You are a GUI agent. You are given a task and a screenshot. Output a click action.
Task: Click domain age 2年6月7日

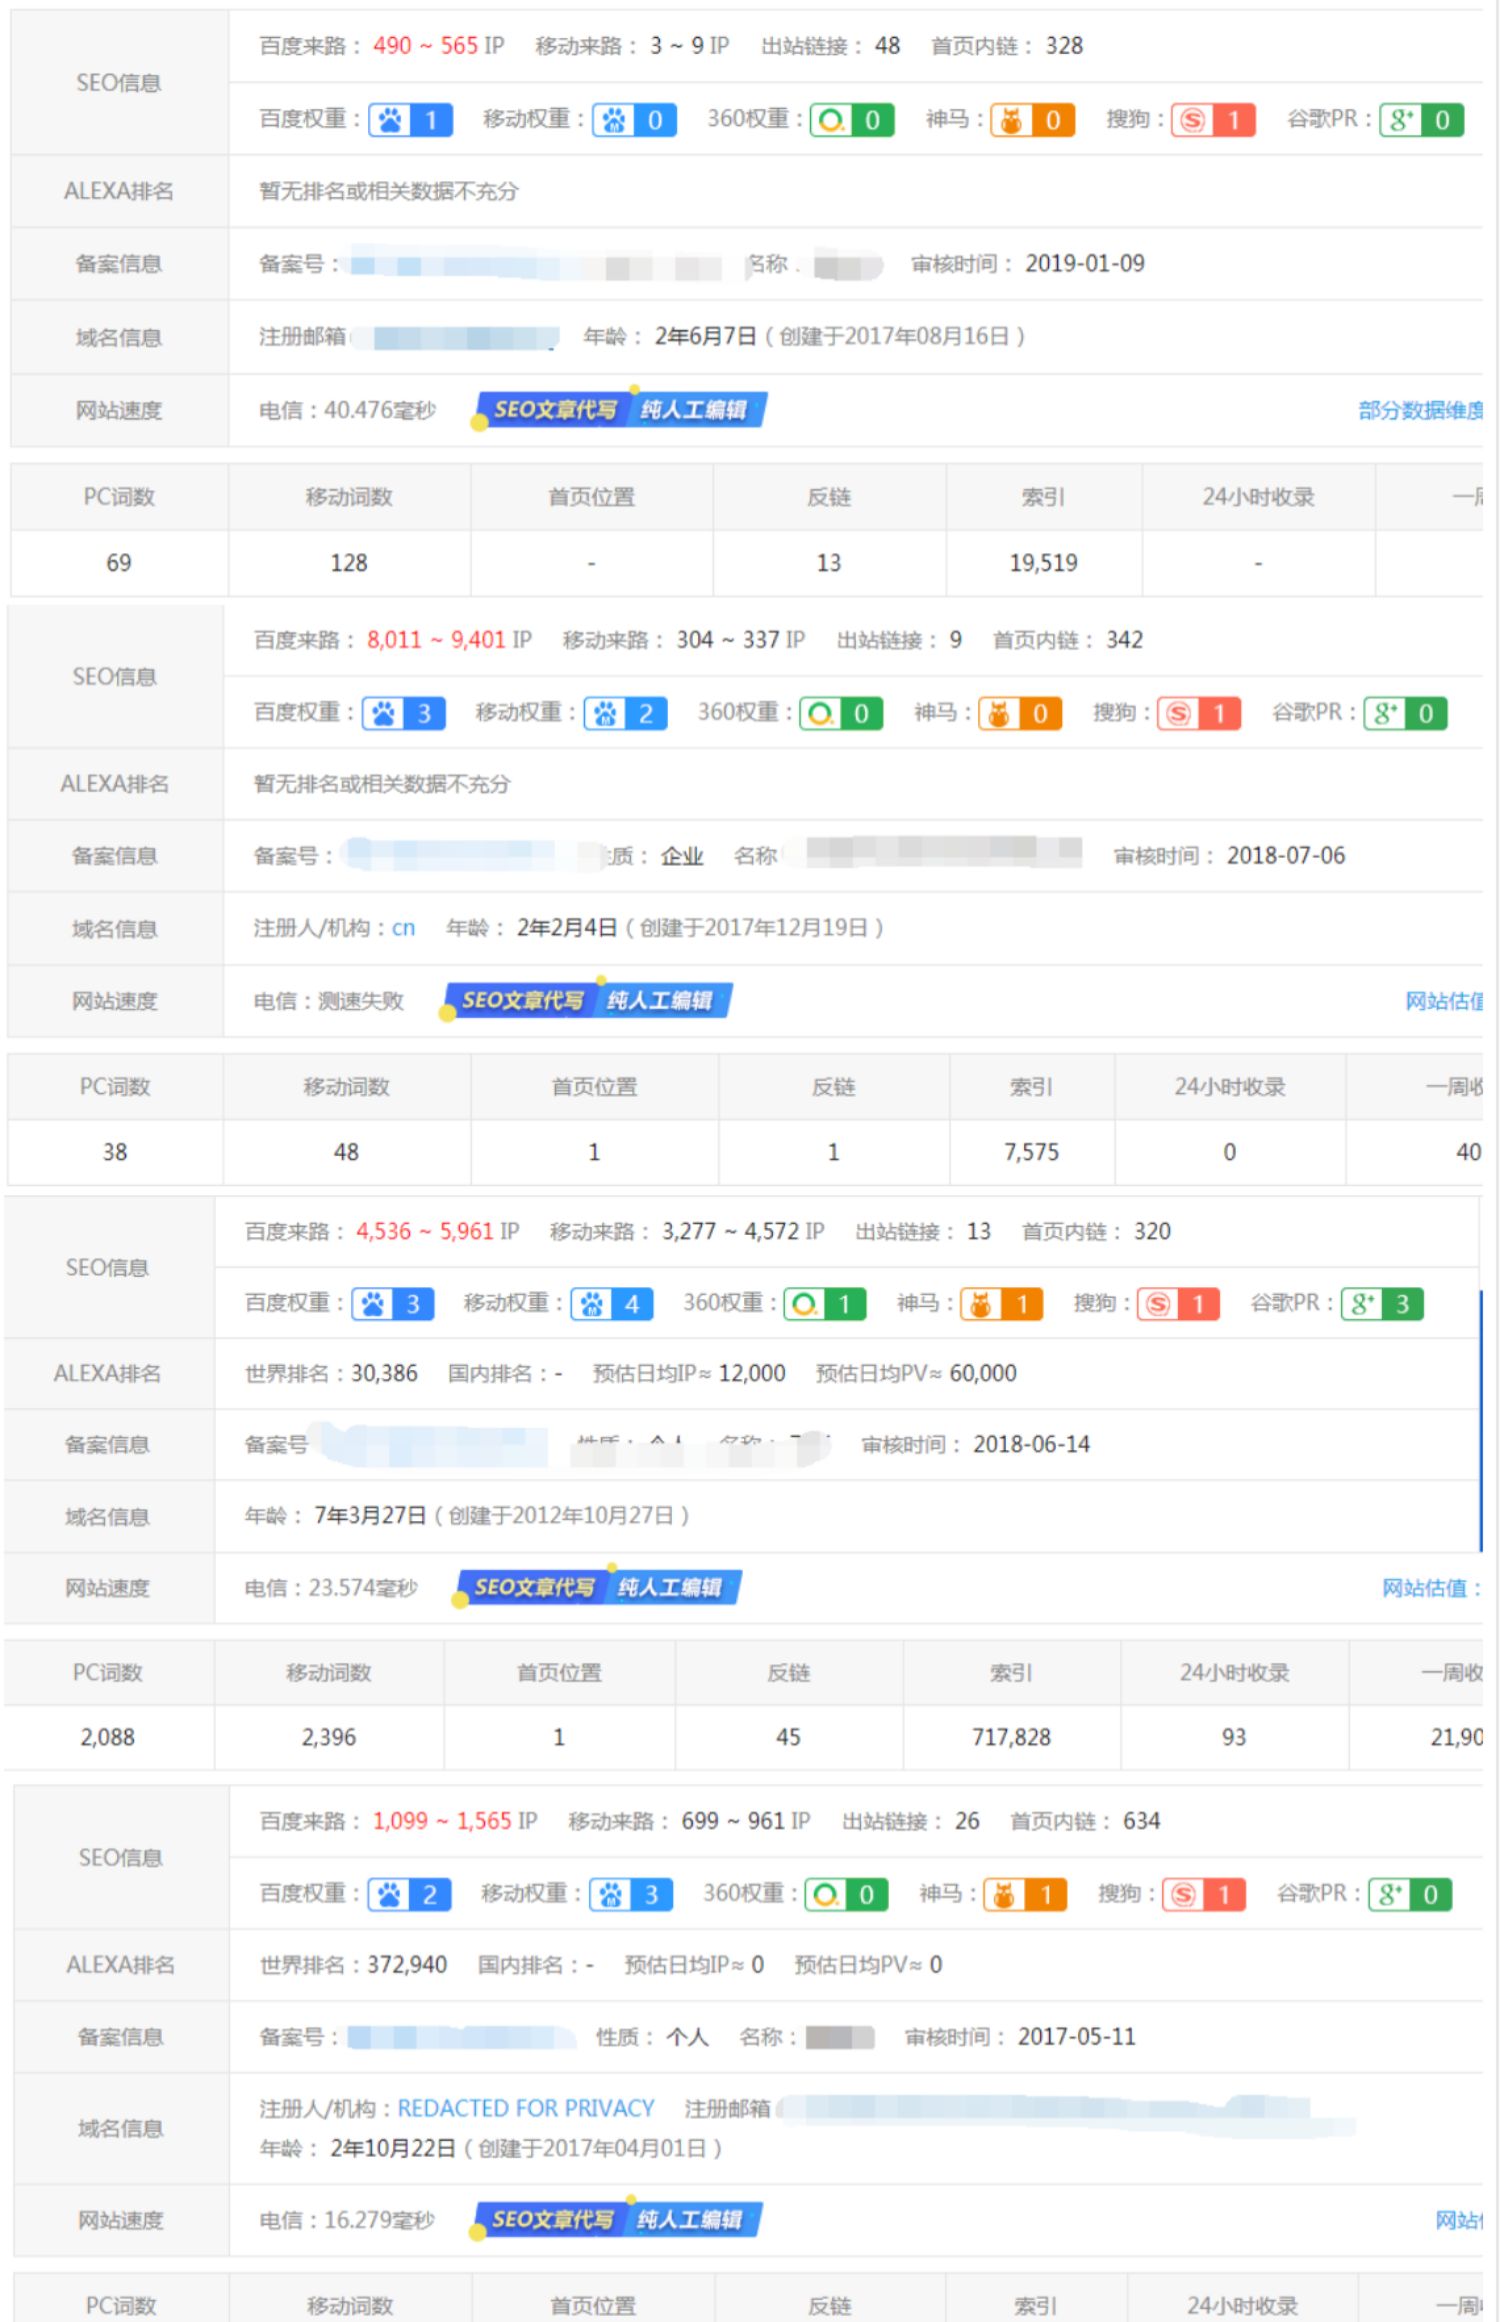(x=706, y=336)
